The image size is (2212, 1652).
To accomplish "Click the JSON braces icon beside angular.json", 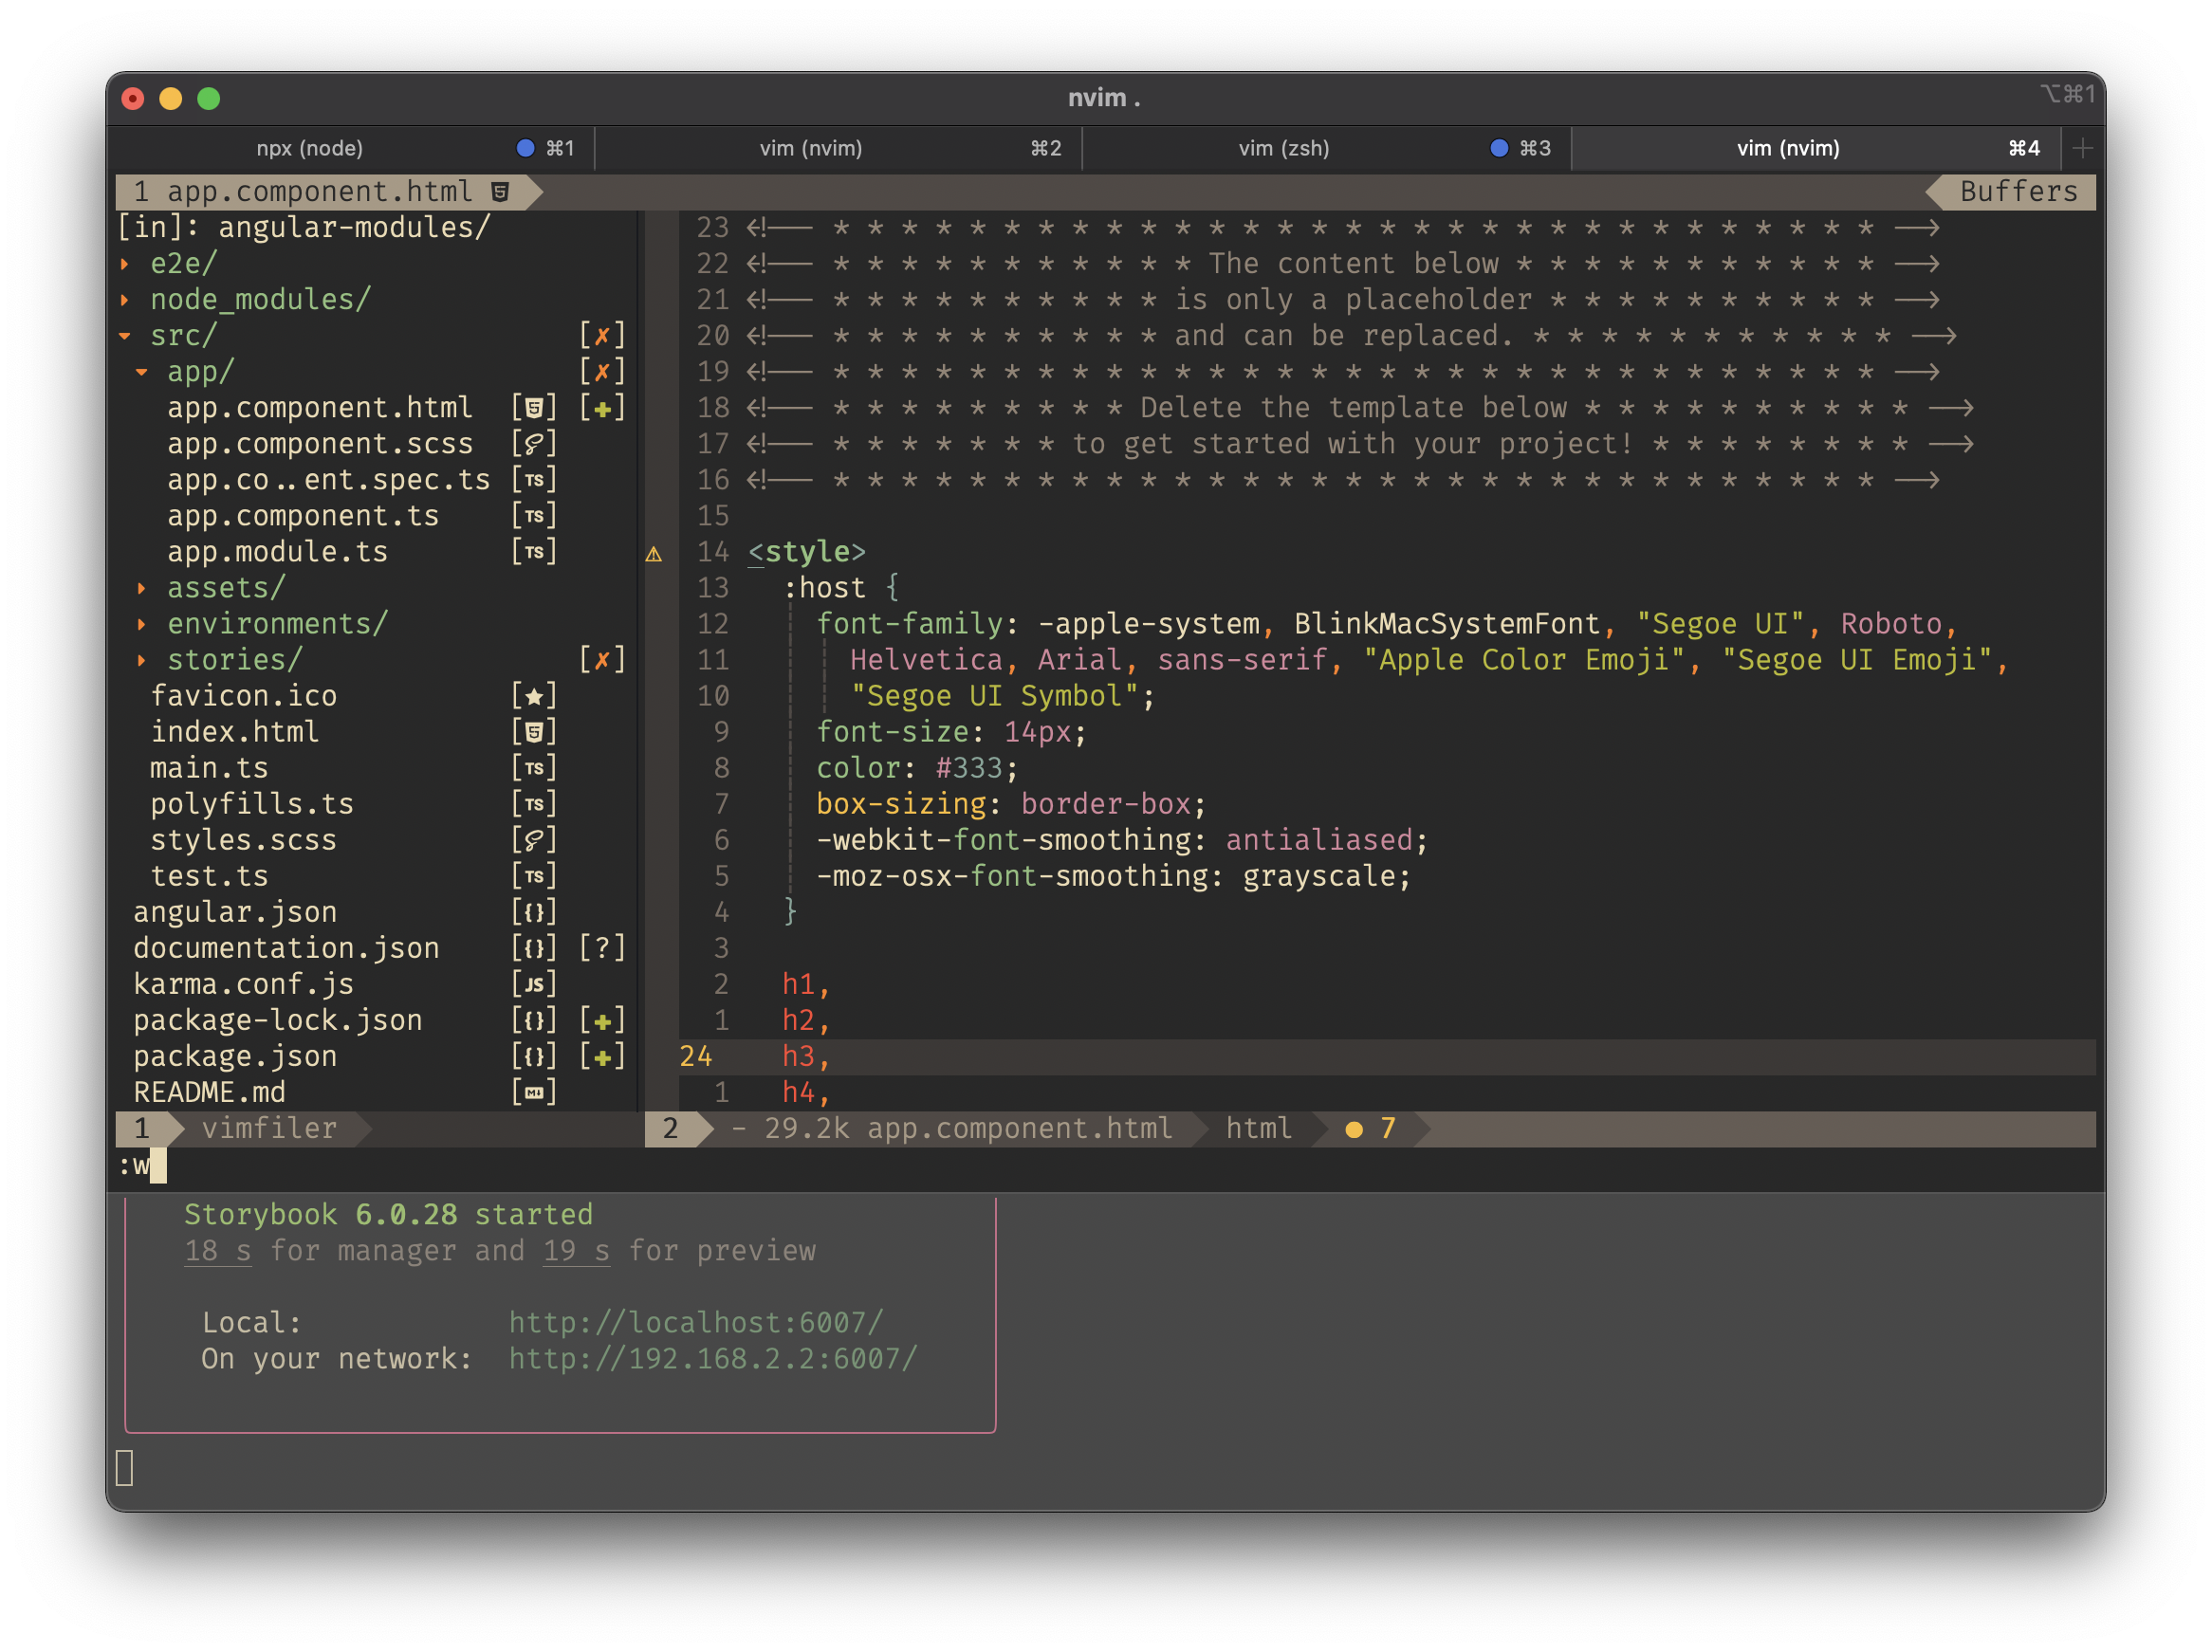I will pyautogui.click(x=535, y=911).
